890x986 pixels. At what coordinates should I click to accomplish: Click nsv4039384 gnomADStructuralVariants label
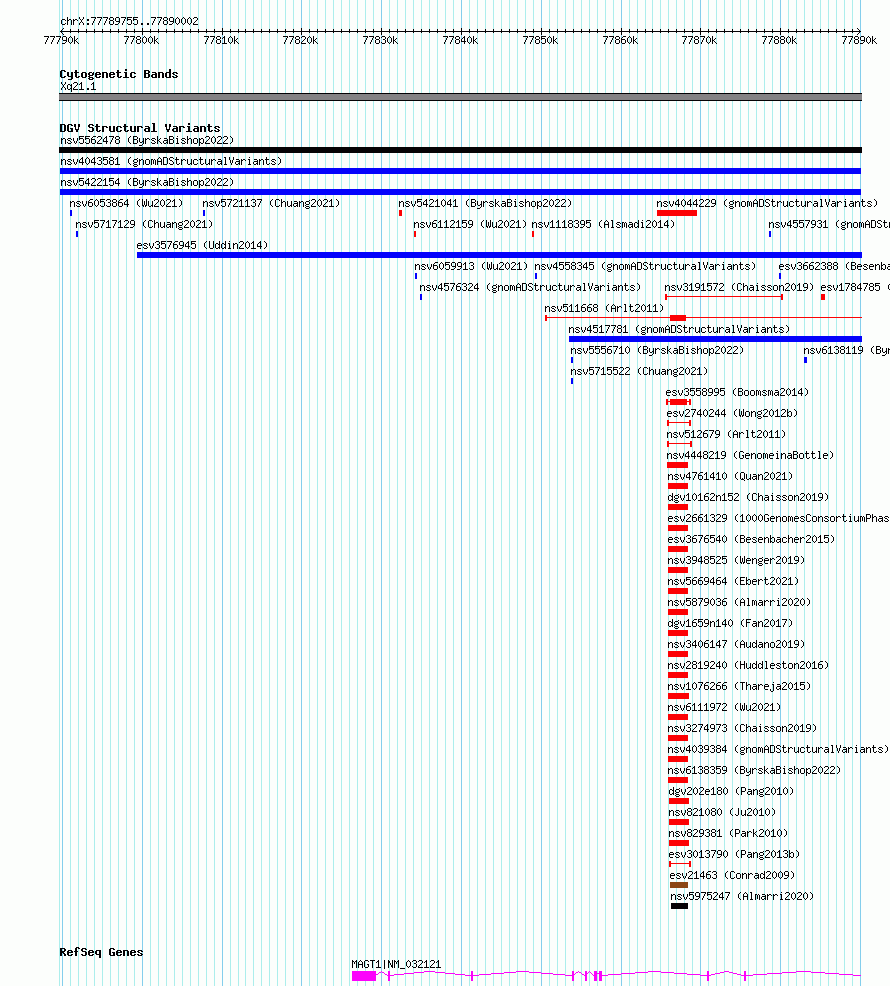pyautogui.click(x=779, y=750)
